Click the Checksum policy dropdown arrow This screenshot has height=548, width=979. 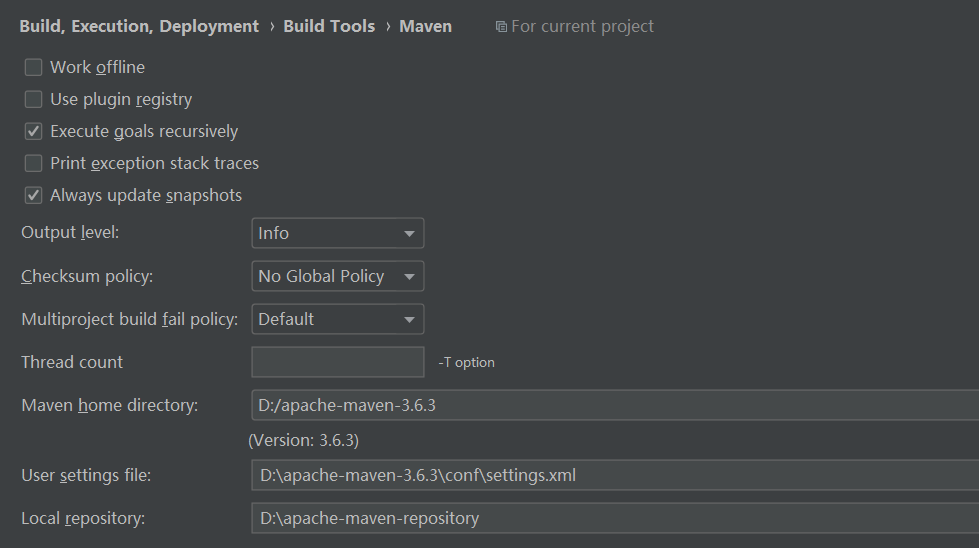409,276
